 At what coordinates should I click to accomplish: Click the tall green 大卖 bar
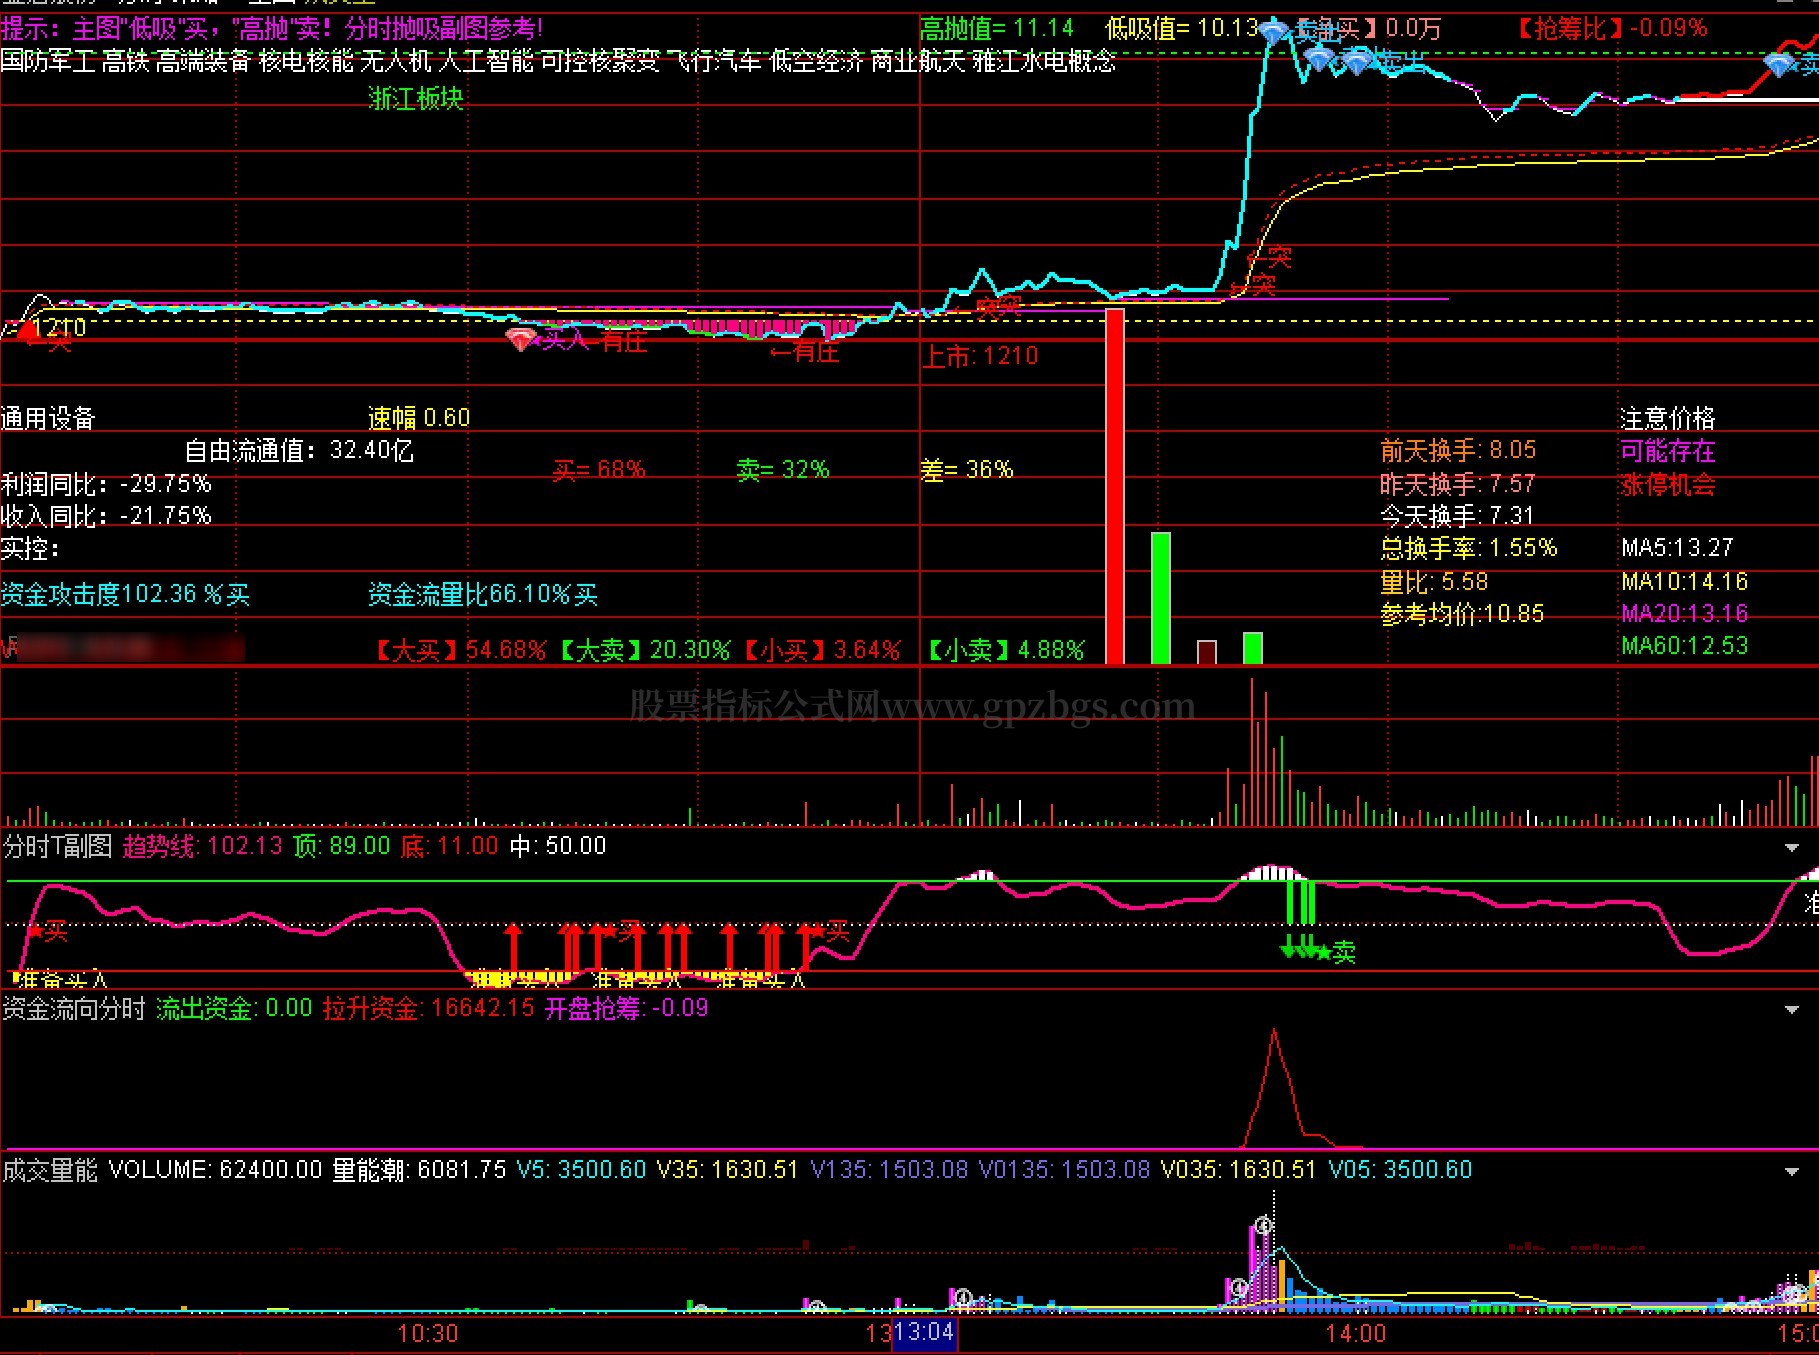click(1160, 598)
